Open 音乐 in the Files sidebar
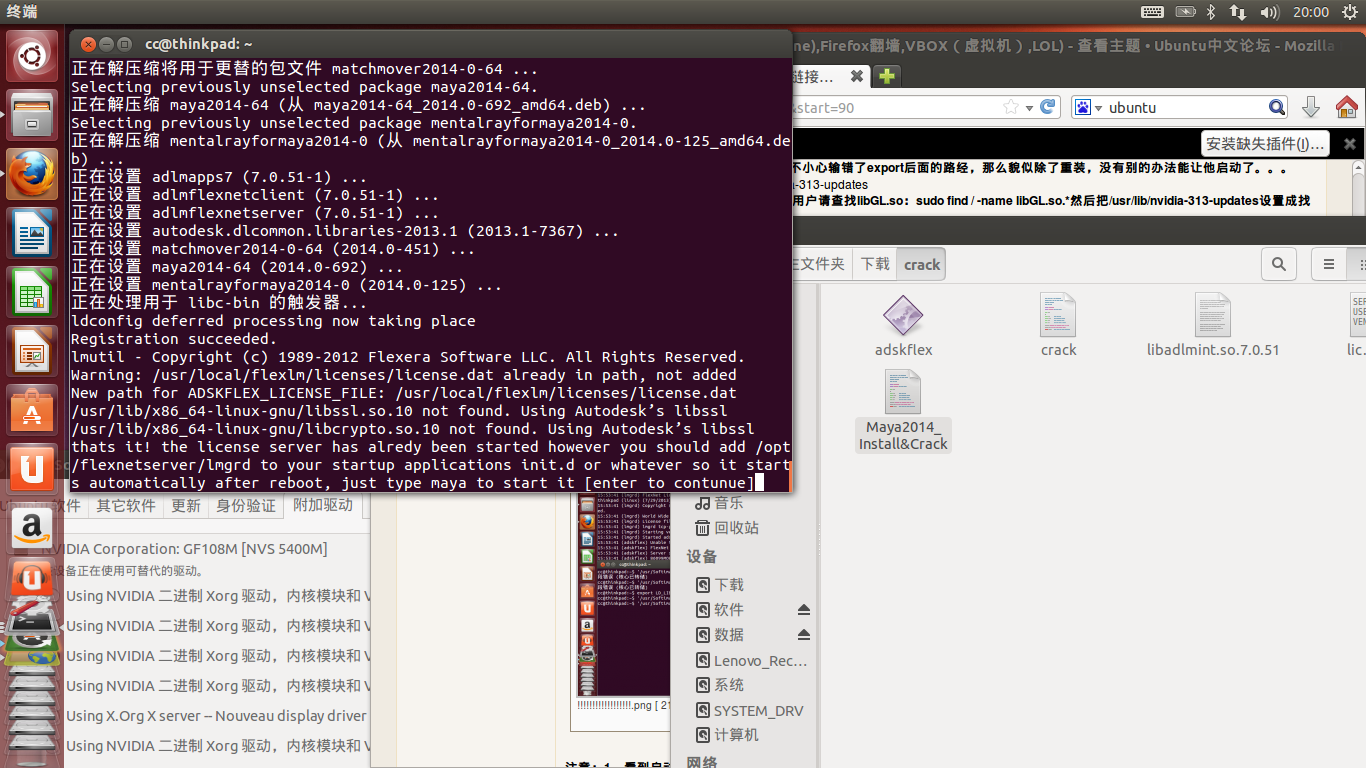Screen dimensions: 1366x768 (x=729, y=502)
